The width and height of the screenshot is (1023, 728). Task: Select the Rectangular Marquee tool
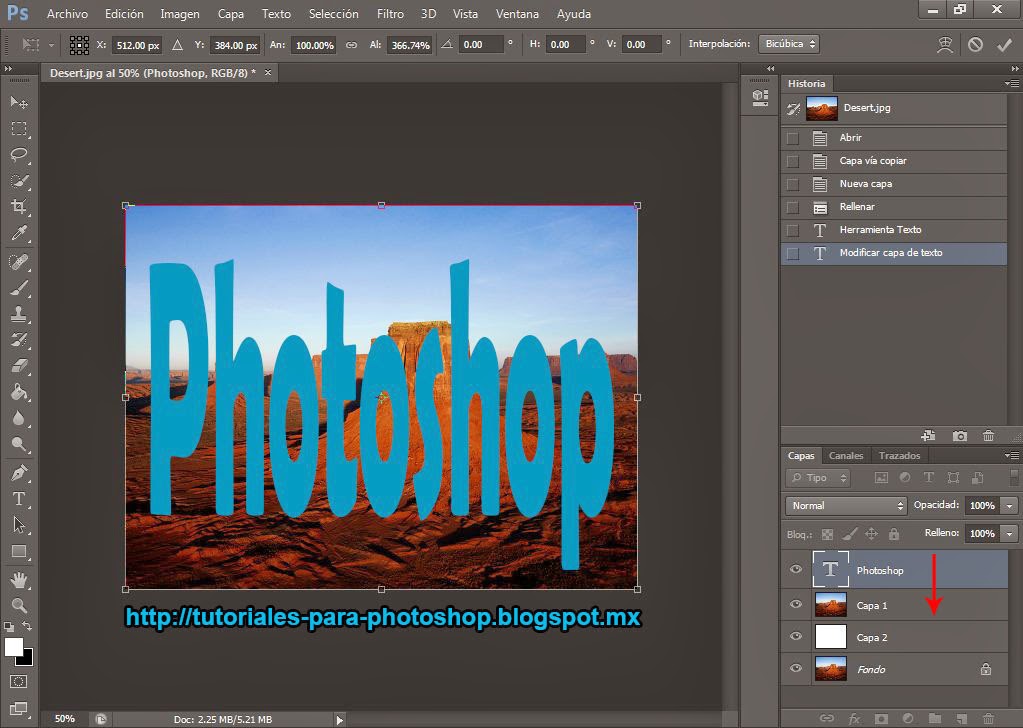(x=19, y=129)
